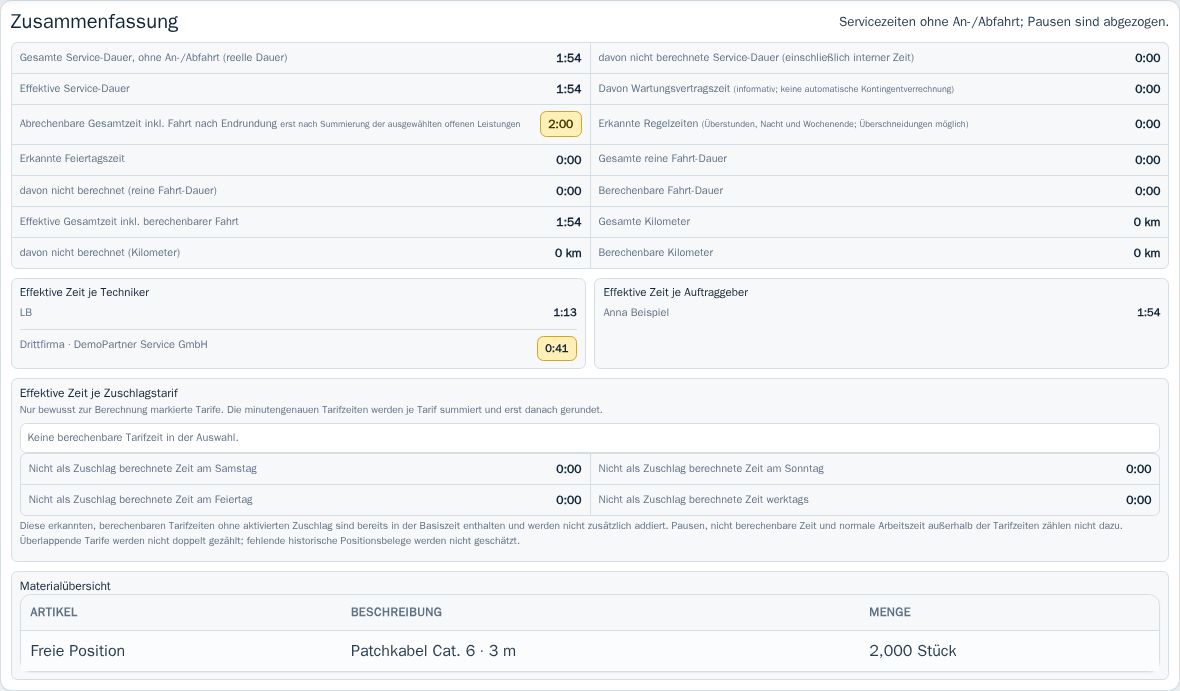This screenshot has width=1180, height=691.
Task: Click the label 'Gesamte Service-Dauer, ohne An-/Abfahrt'
Action: point(120,57)
